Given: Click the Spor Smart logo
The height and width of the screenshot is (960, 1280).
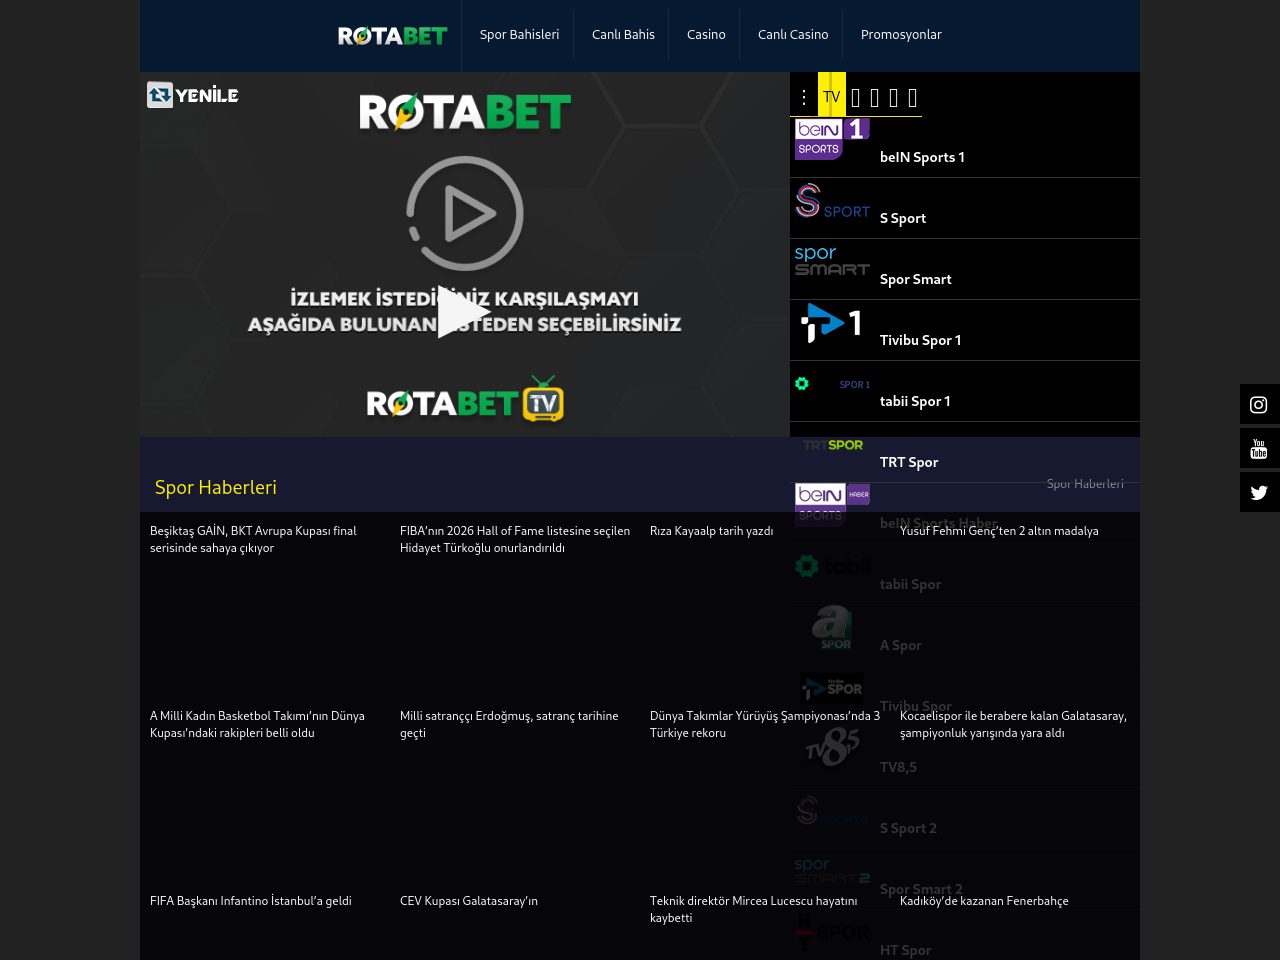Looking at the screenshot, I should pyautogui.click(x=832, y=260).
